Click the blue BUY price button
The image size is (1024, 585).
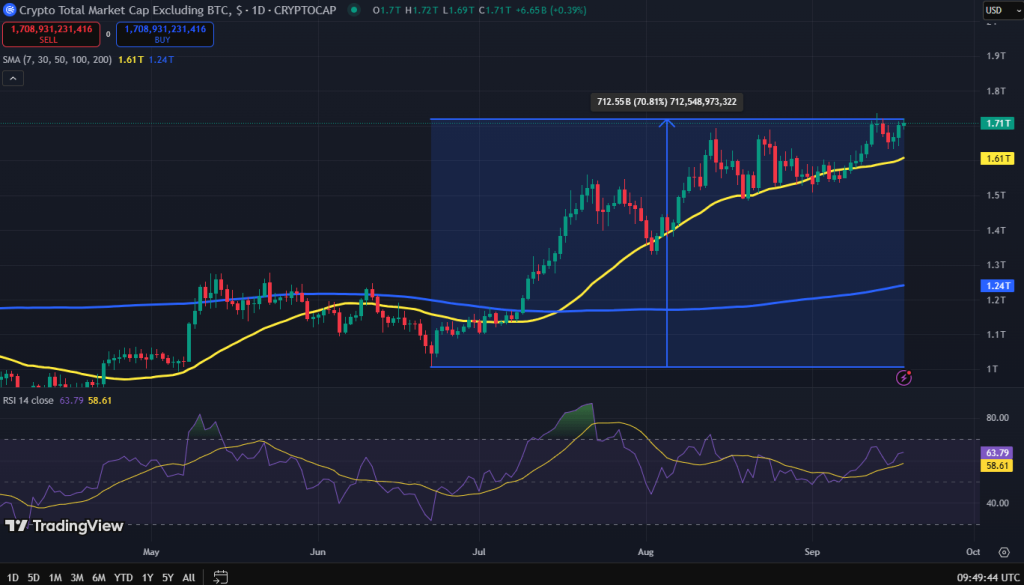(x=165, y=34)
